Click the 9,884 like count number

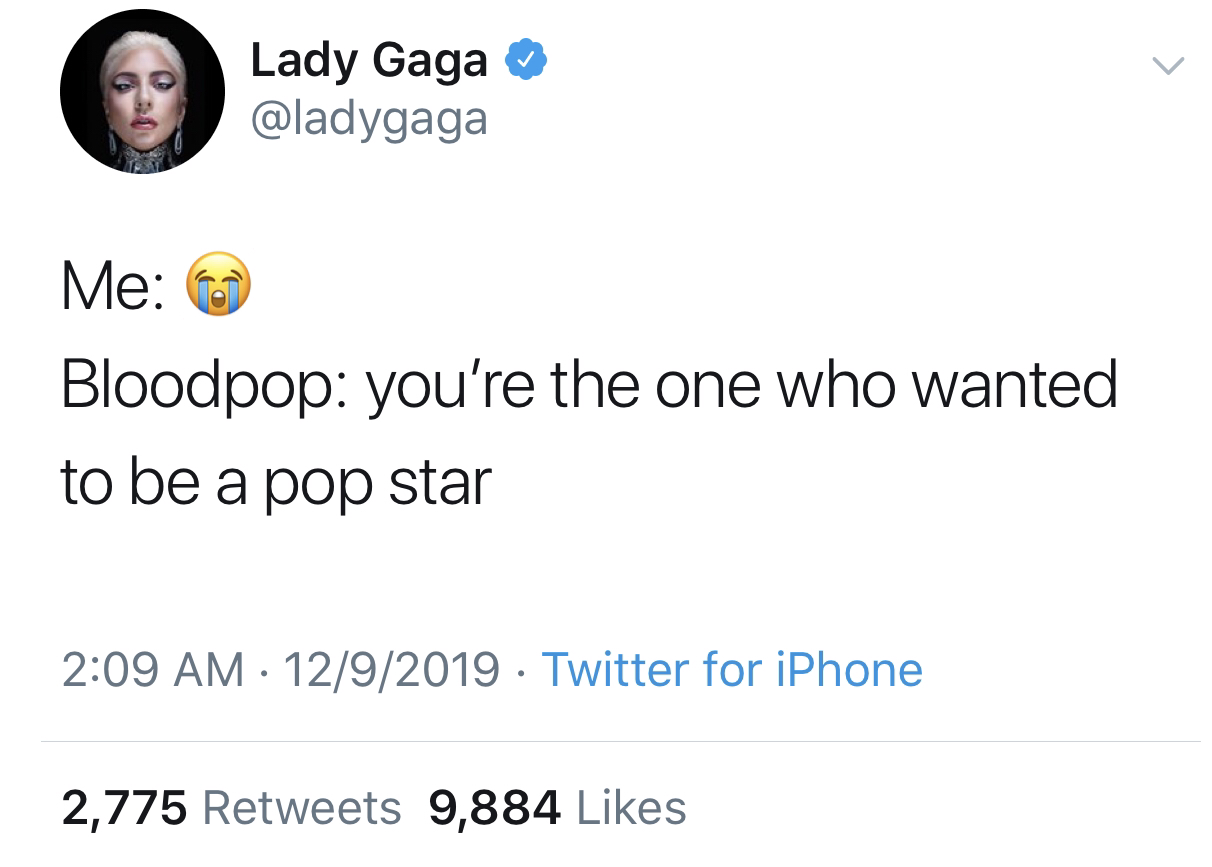(494, 808)
